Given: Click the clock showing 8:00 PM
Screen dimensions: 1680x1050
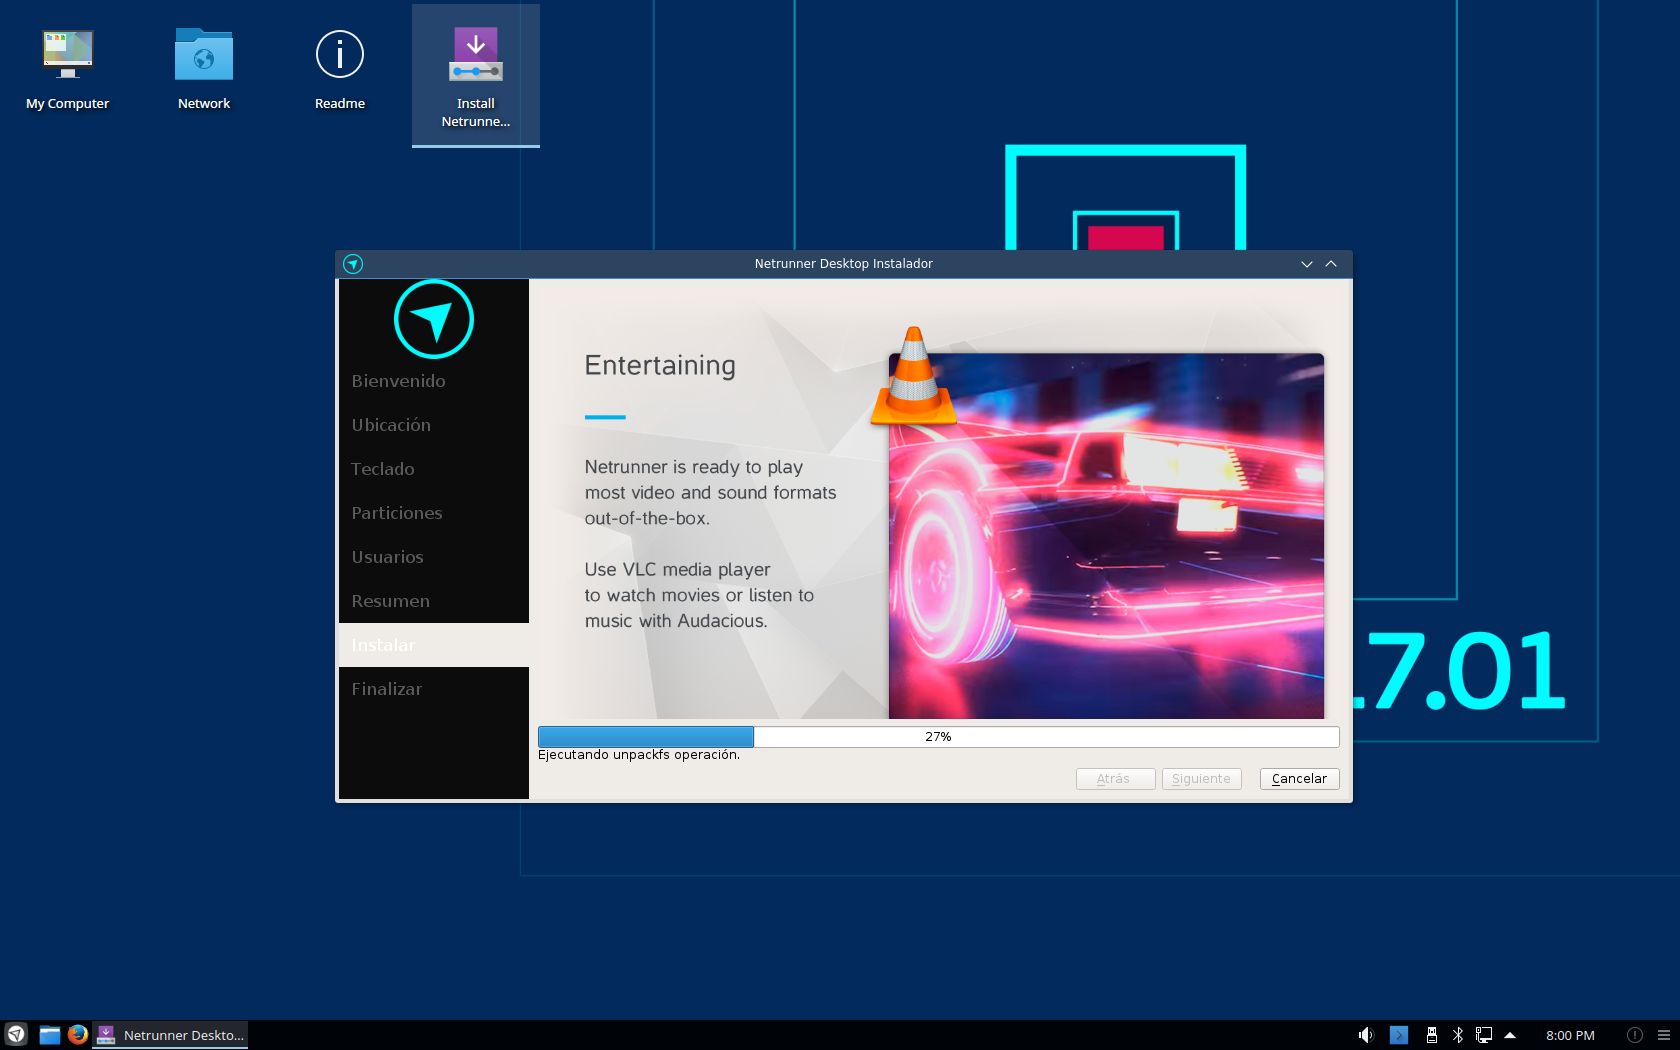Looking at the screenshot, I should pyautogui.click(x=1570, y=1035).
